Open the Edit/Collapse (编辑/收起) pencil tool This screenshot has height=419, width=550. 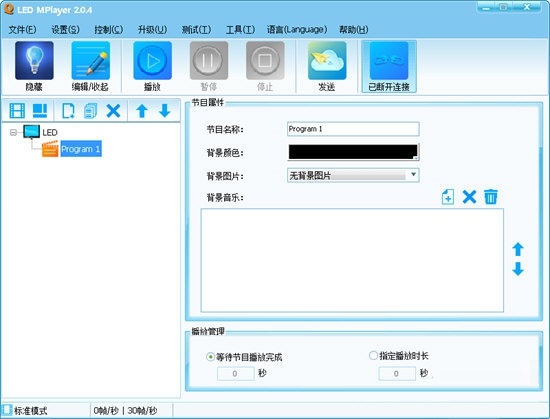click(90, 61)
